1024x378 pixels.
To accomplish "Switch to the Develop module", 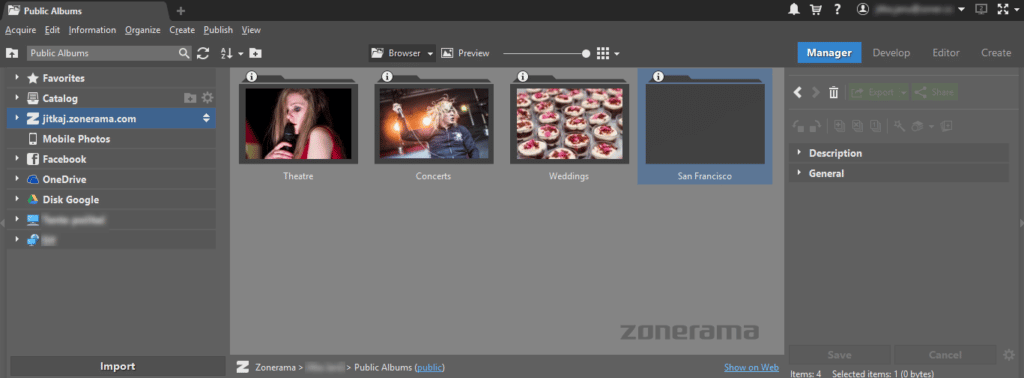I will [x=891, y=53].
